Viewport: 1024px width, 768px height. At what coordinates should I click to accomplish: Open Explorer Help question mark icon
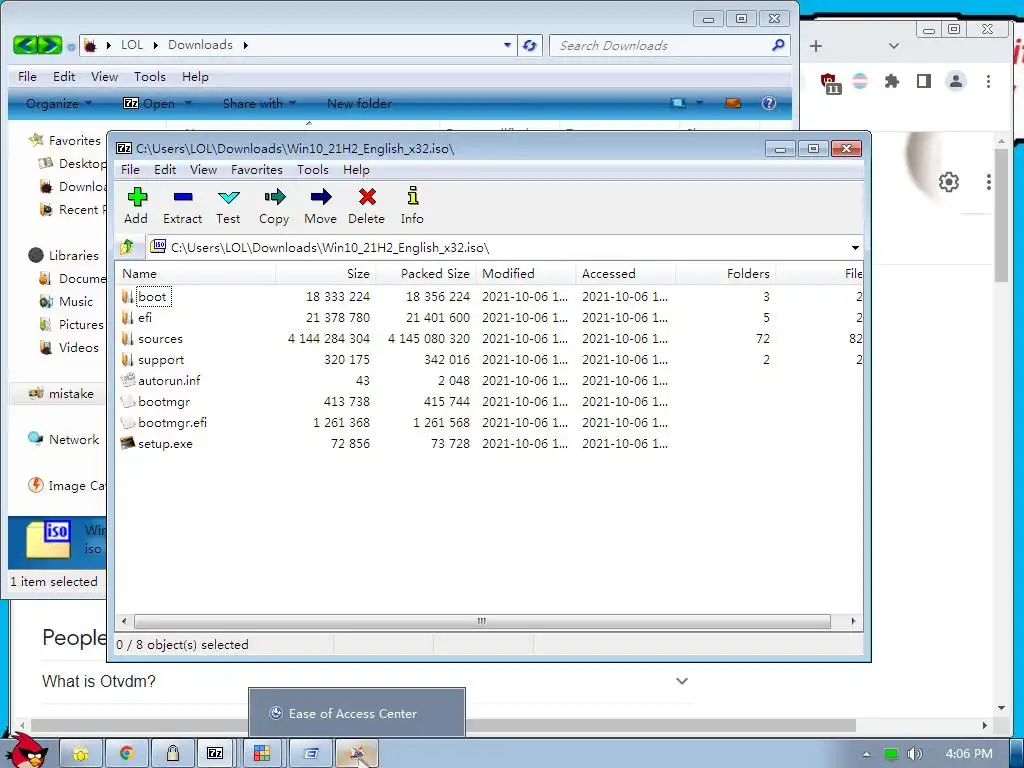pos(769,103)
